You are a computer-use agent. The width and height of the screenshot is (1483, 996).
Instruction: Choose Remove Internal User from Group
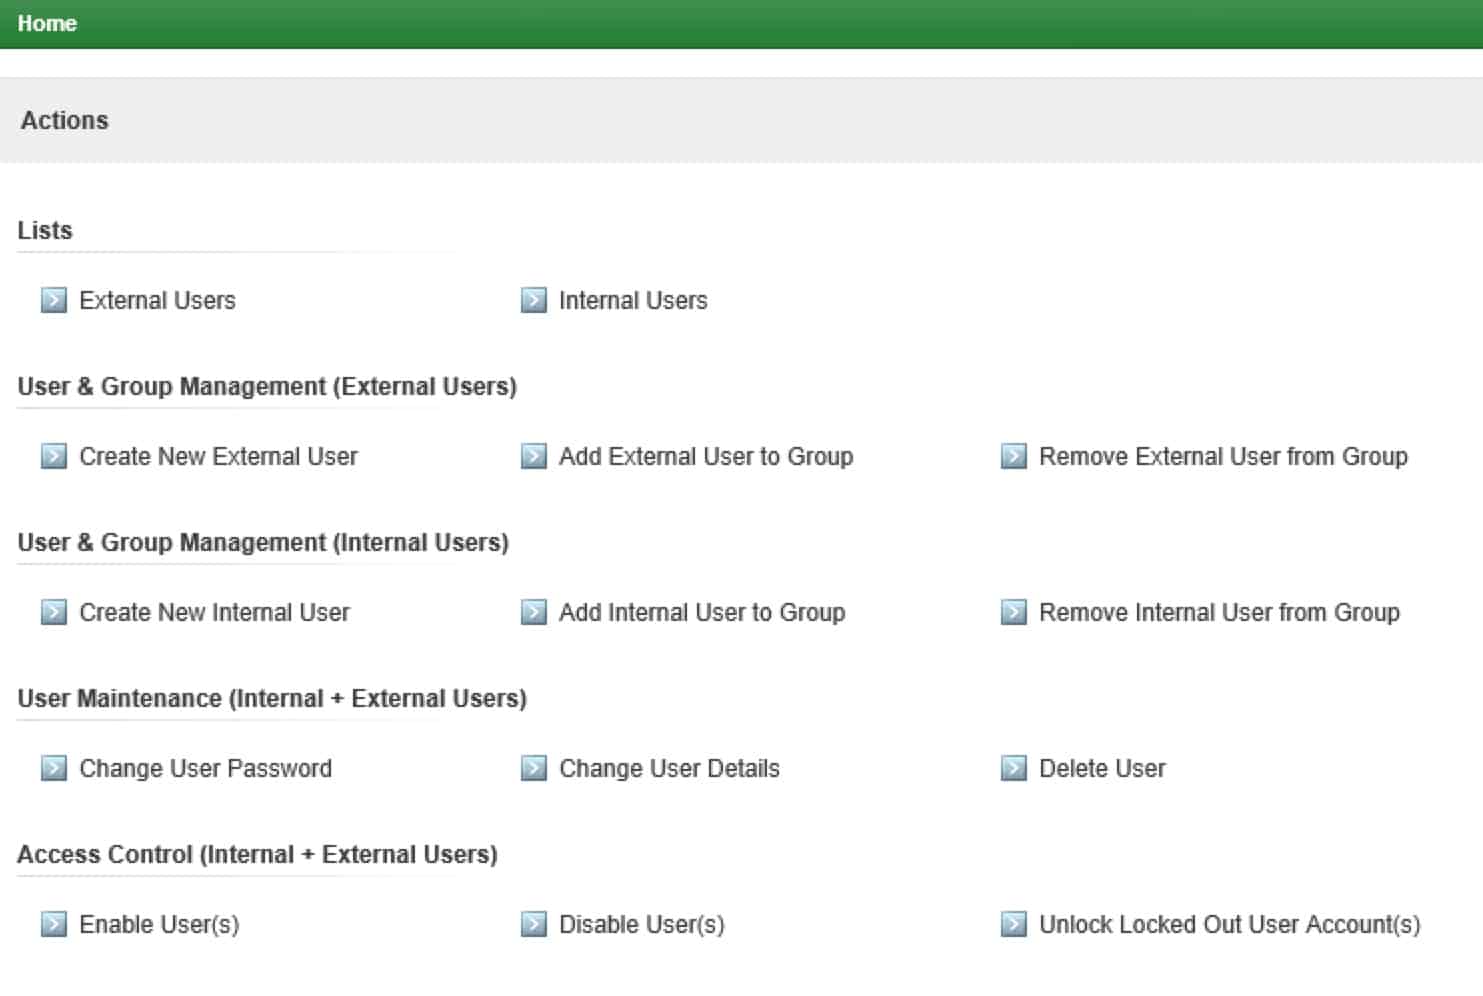pos(1218,612)
